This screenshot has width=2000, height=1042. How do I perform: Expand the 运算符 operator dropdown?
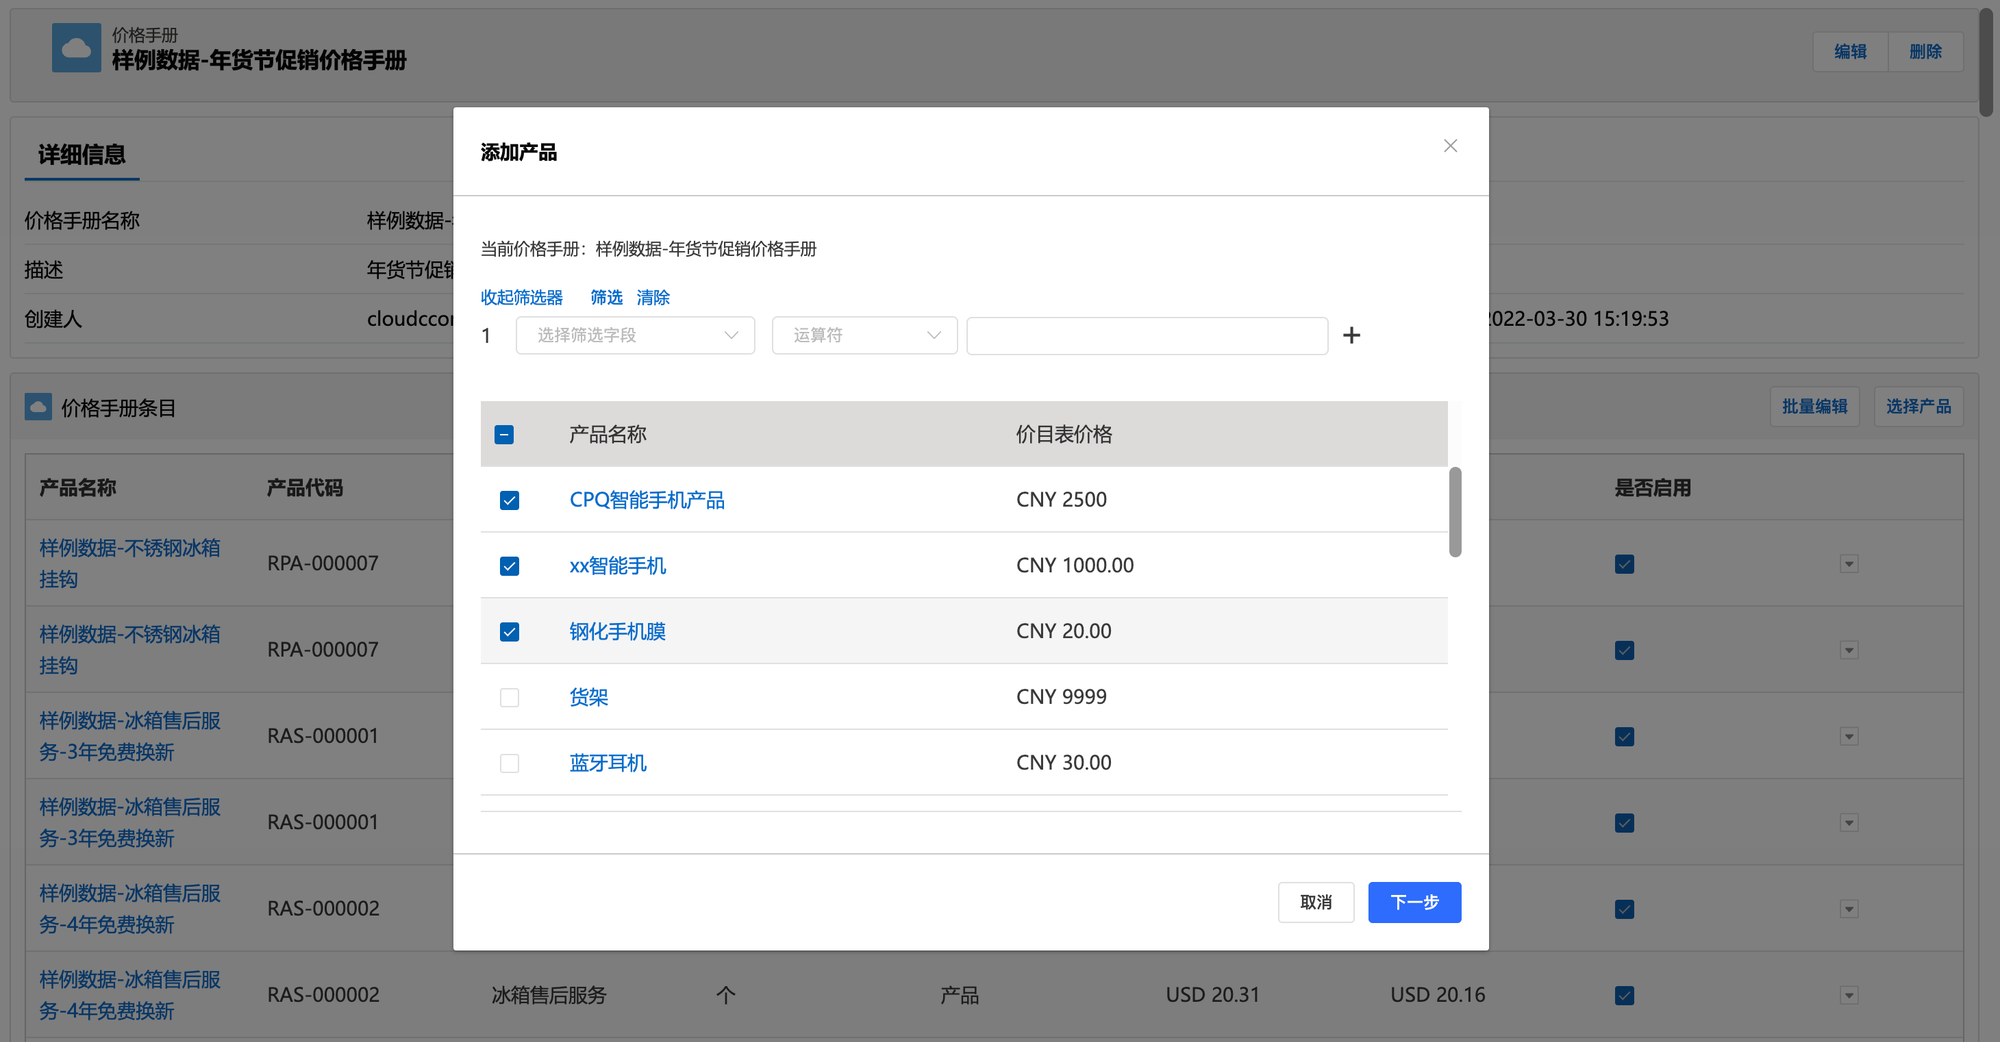tap(864, 336)
